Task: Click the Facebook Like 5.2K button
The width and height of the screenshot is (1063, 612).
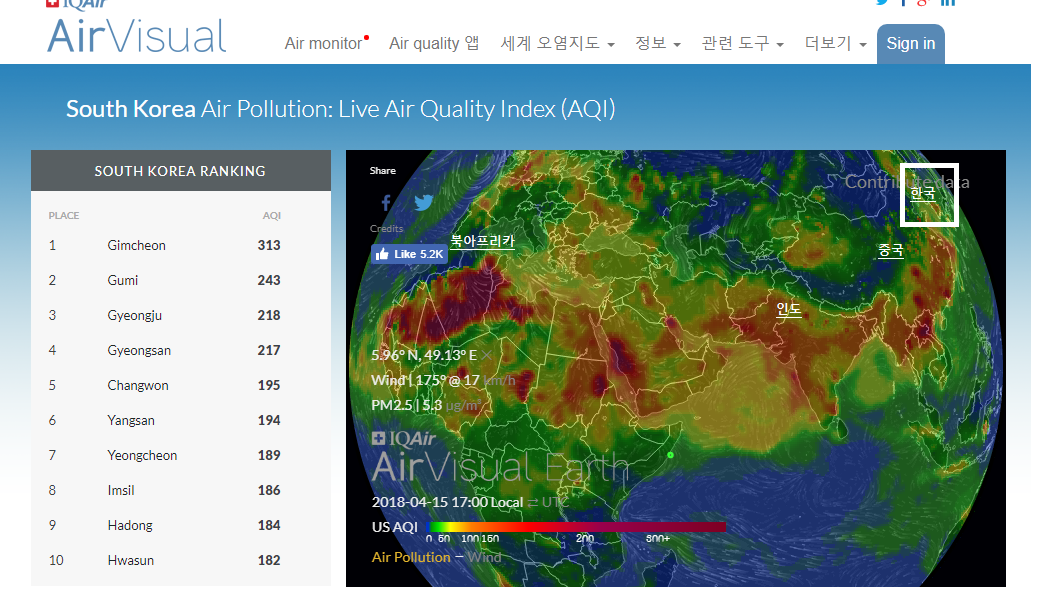Action: pyautogui.click(x=409, y=254)
